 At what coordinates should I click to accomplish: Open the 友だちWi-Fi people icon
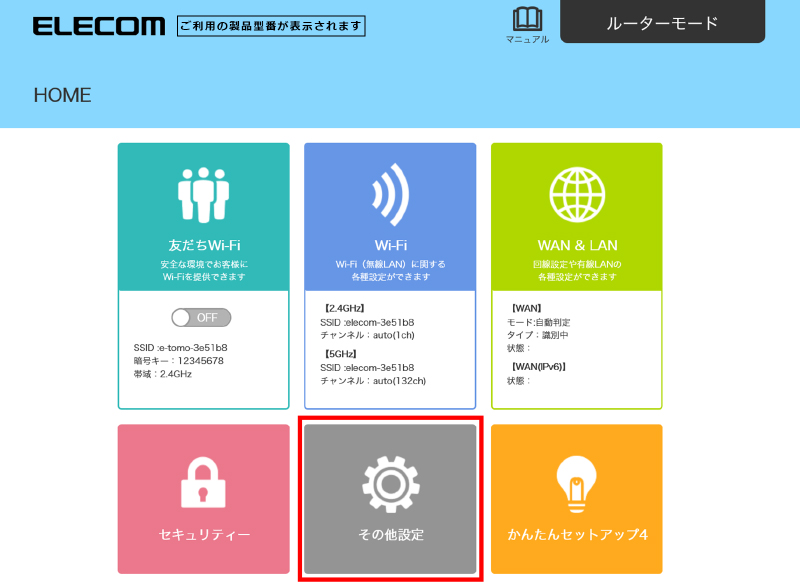pyautogui.click(x=204, y=195)
